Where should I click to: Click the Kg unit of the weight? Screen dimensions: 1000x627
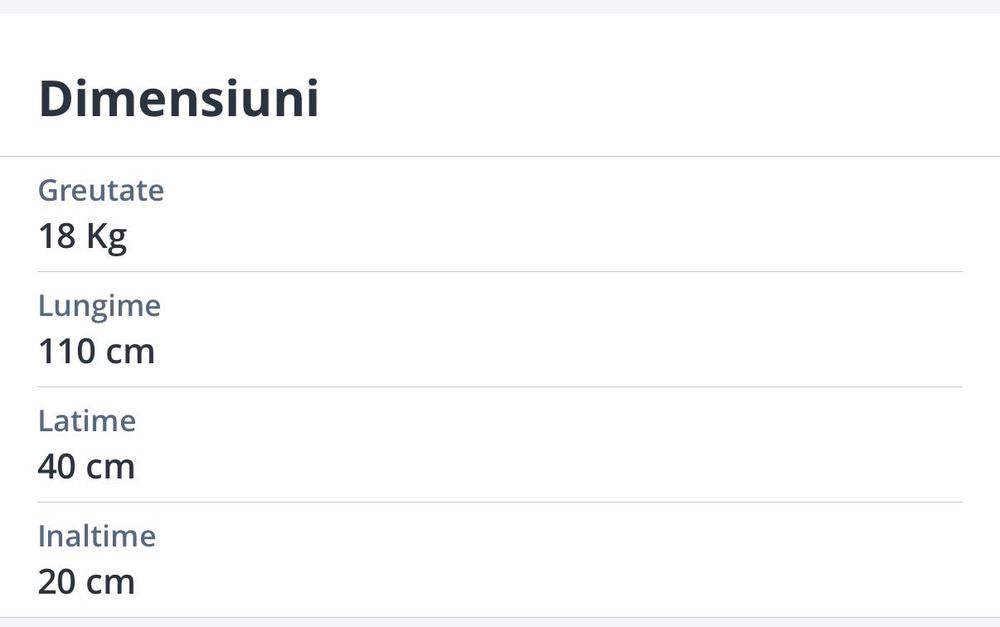106,237
